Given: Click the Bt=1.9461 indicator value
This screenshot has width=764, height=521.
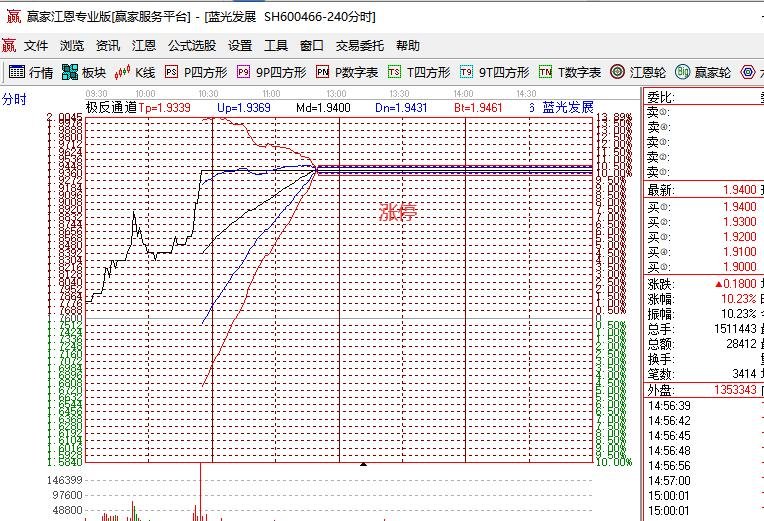Looking at the screenshot, I should click(478, 108).
